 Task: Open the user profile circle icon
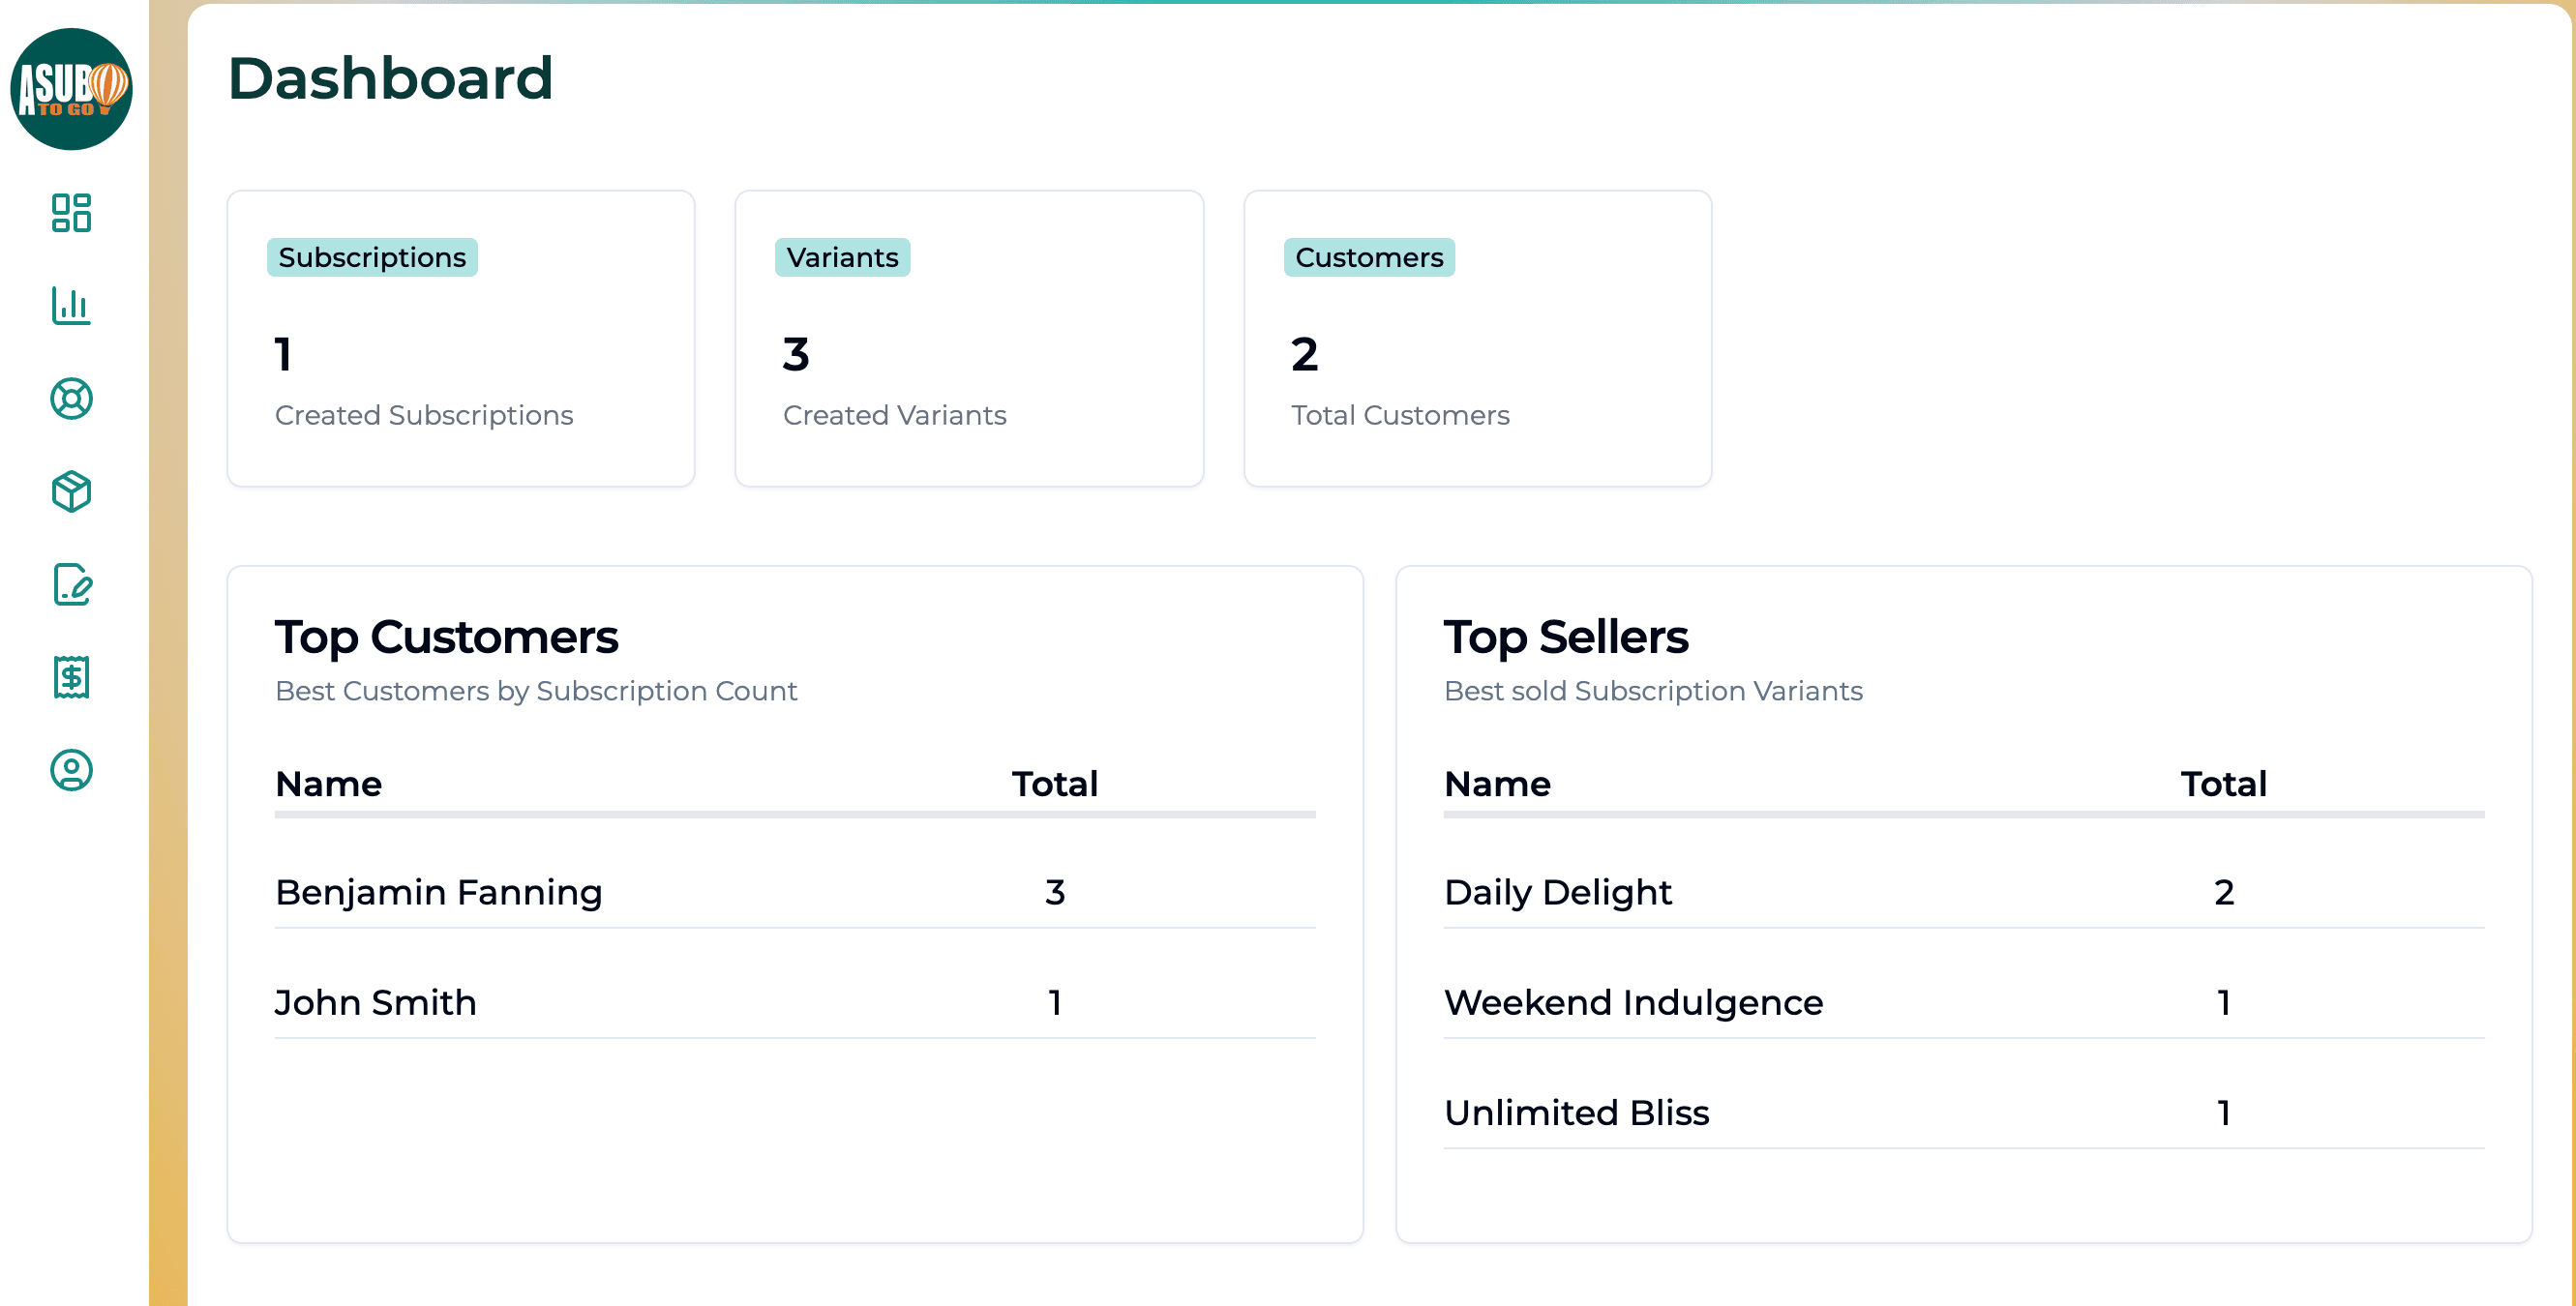[71, 771]
